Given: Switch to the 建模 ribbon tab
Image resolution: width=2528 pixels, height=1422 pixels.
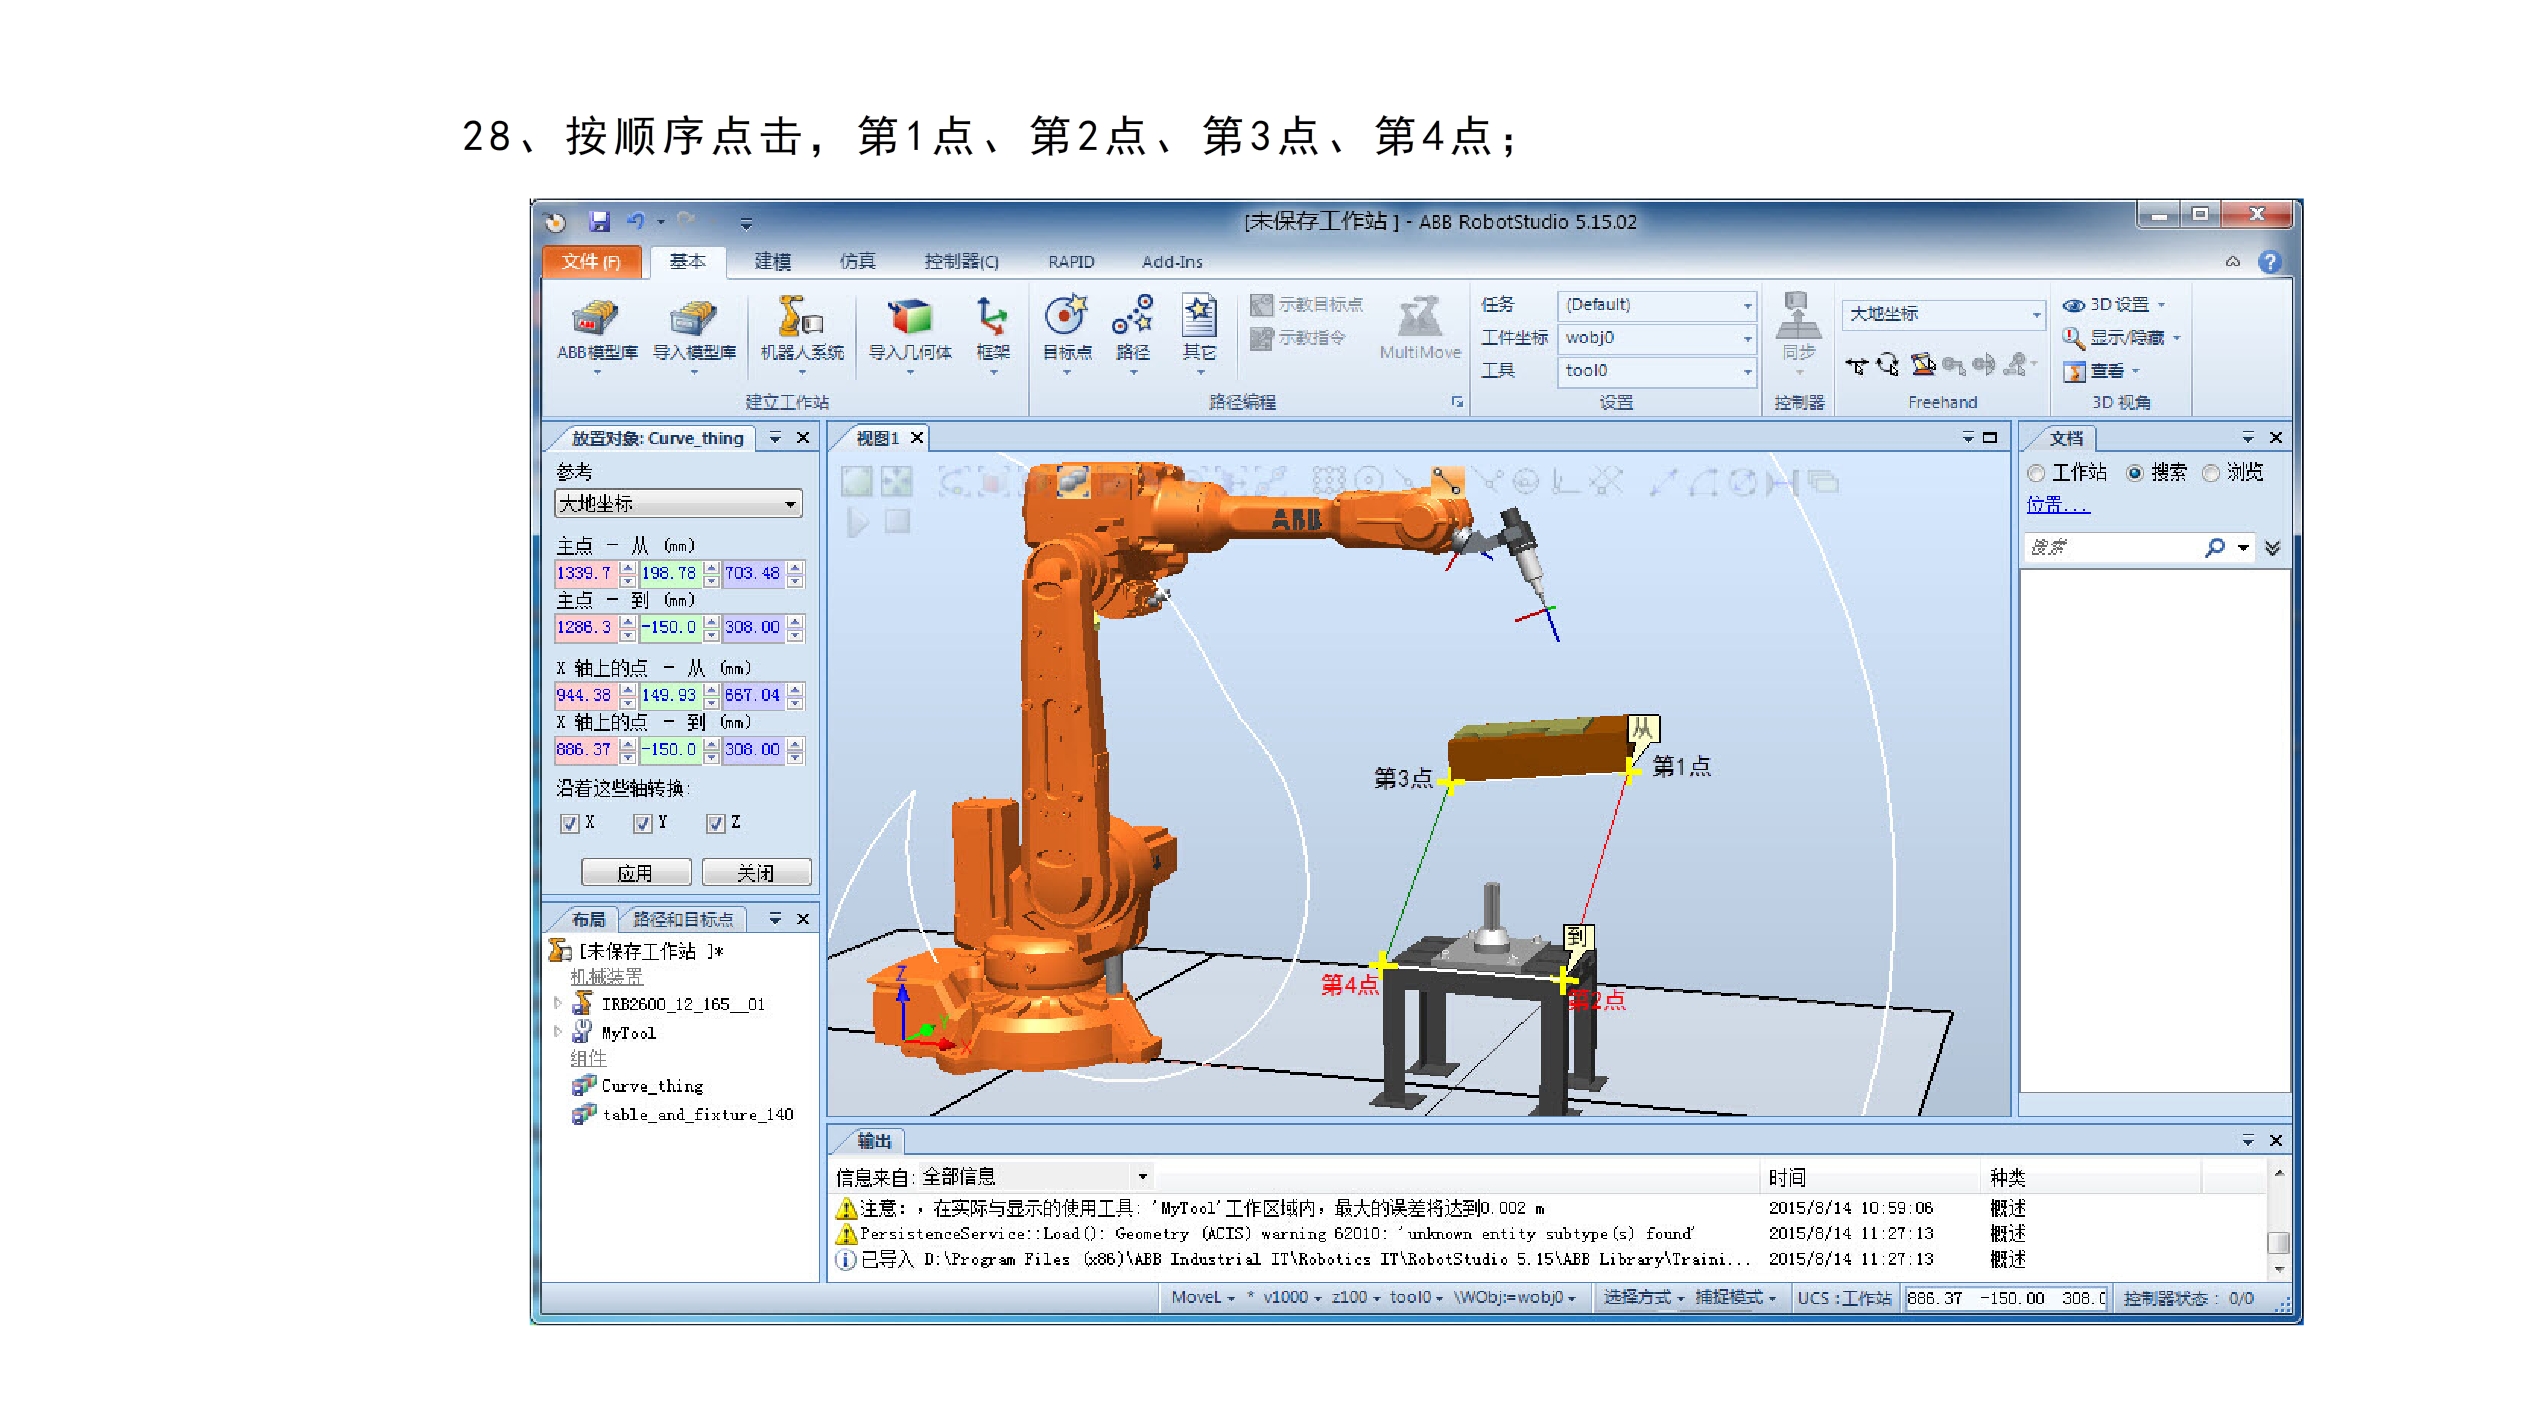Looking at the screenshot, I should [x=772, y=262].
